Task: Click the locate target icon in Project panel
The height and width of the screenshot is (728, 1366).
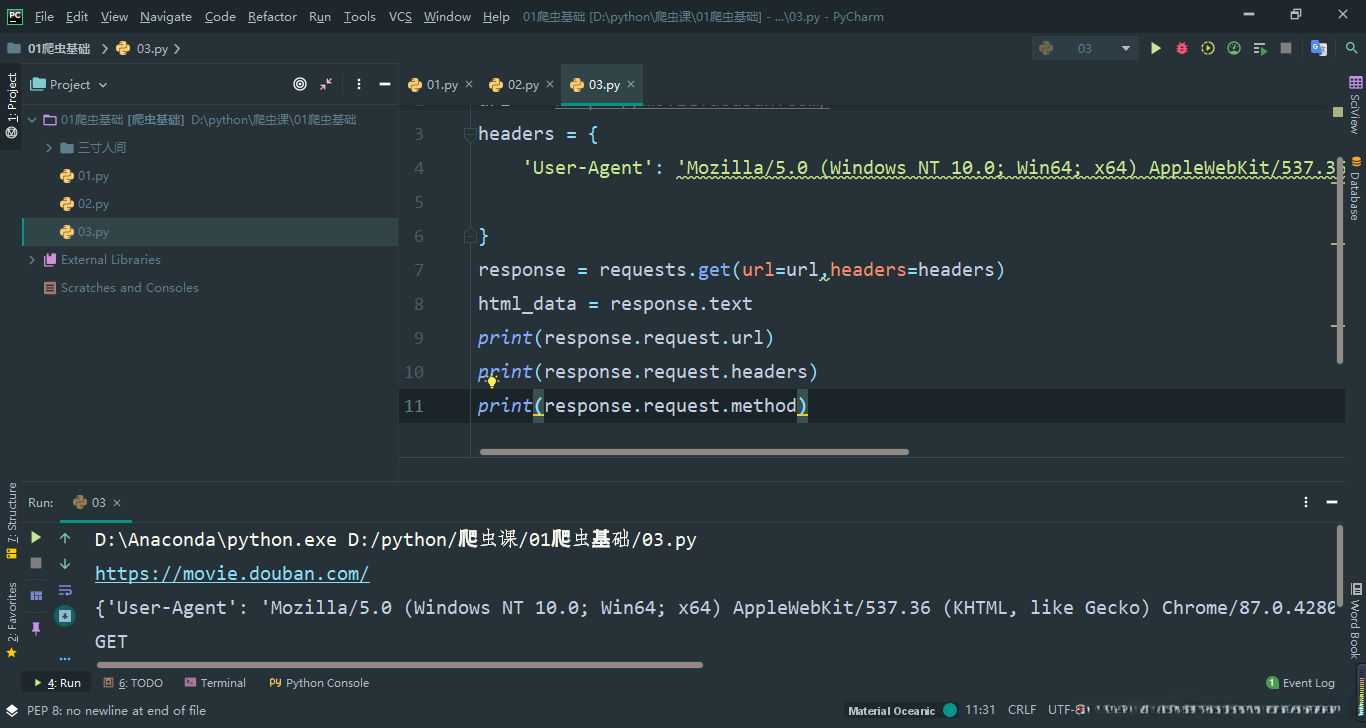Action: [300, 85]
